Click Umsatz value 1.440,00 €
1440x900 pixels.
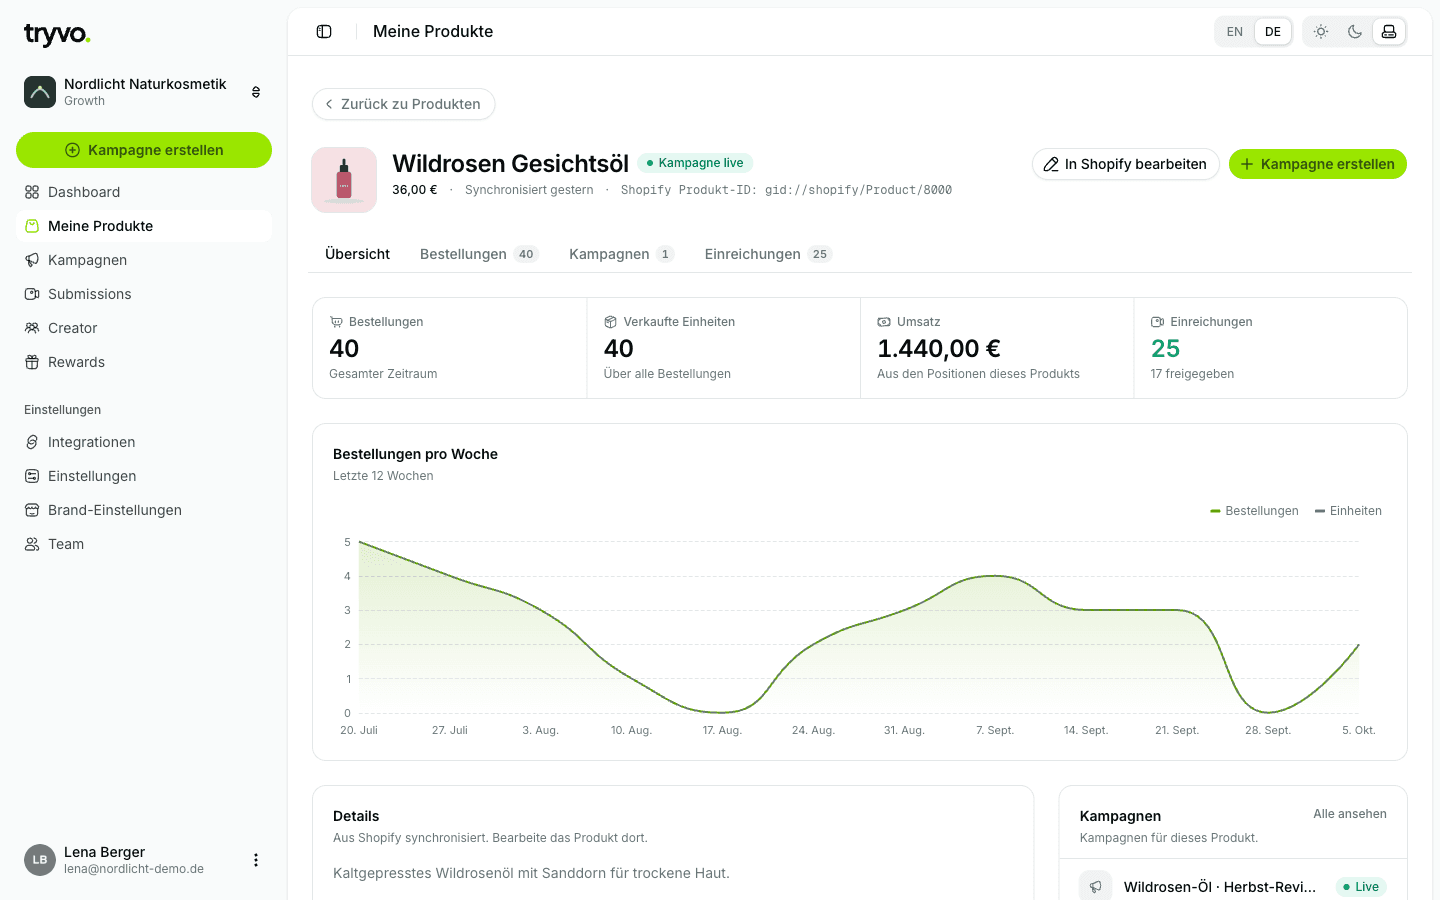point(939,349)
